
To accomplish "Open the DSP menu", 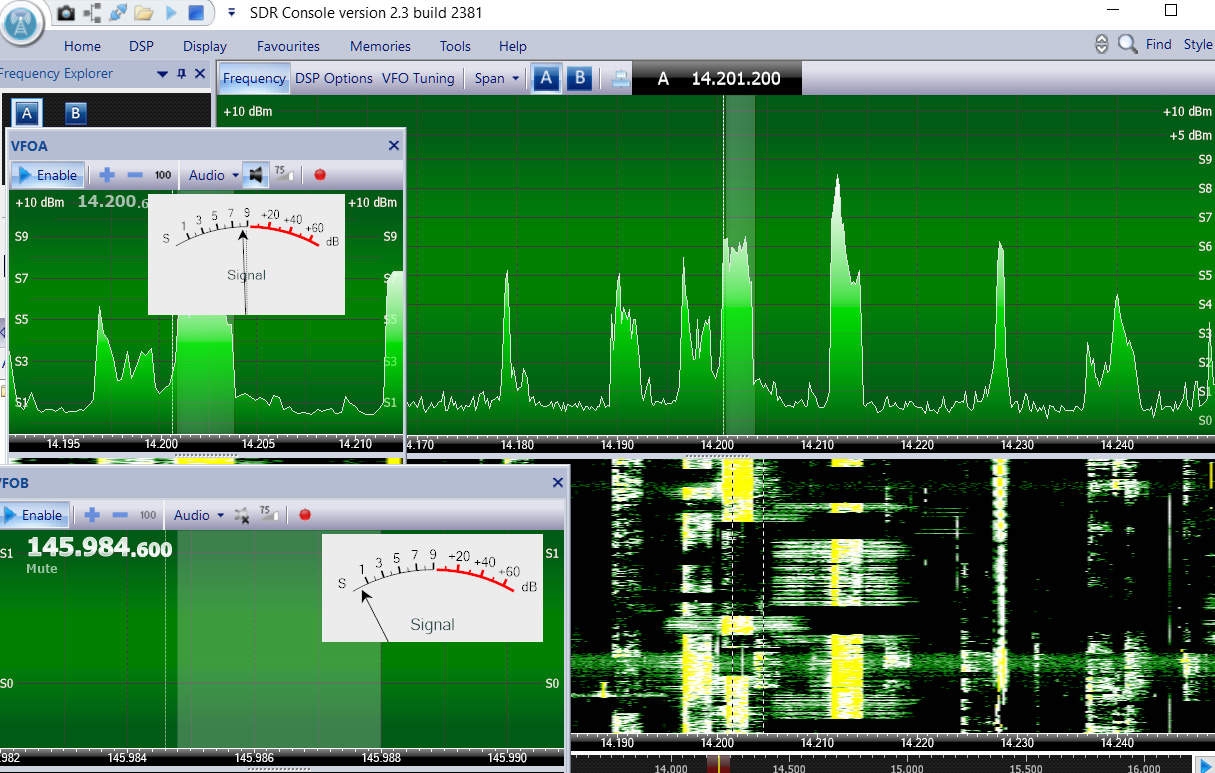I will pyautogui.click(x=141, y=46).
